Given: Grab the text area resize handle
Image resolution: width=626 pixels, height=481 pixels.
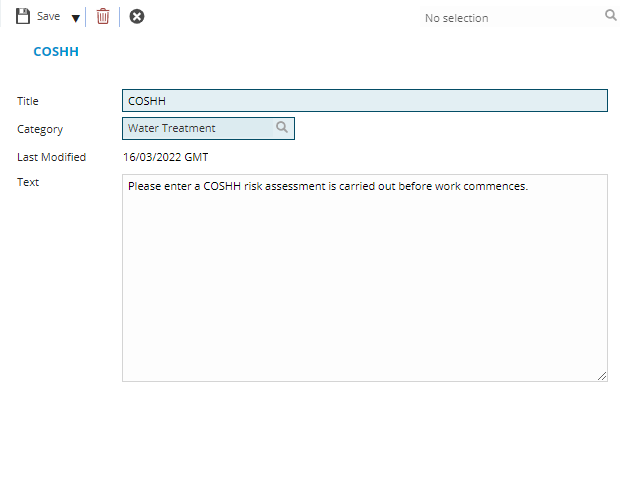Looking at the screenshot, I should coord(602,376).
